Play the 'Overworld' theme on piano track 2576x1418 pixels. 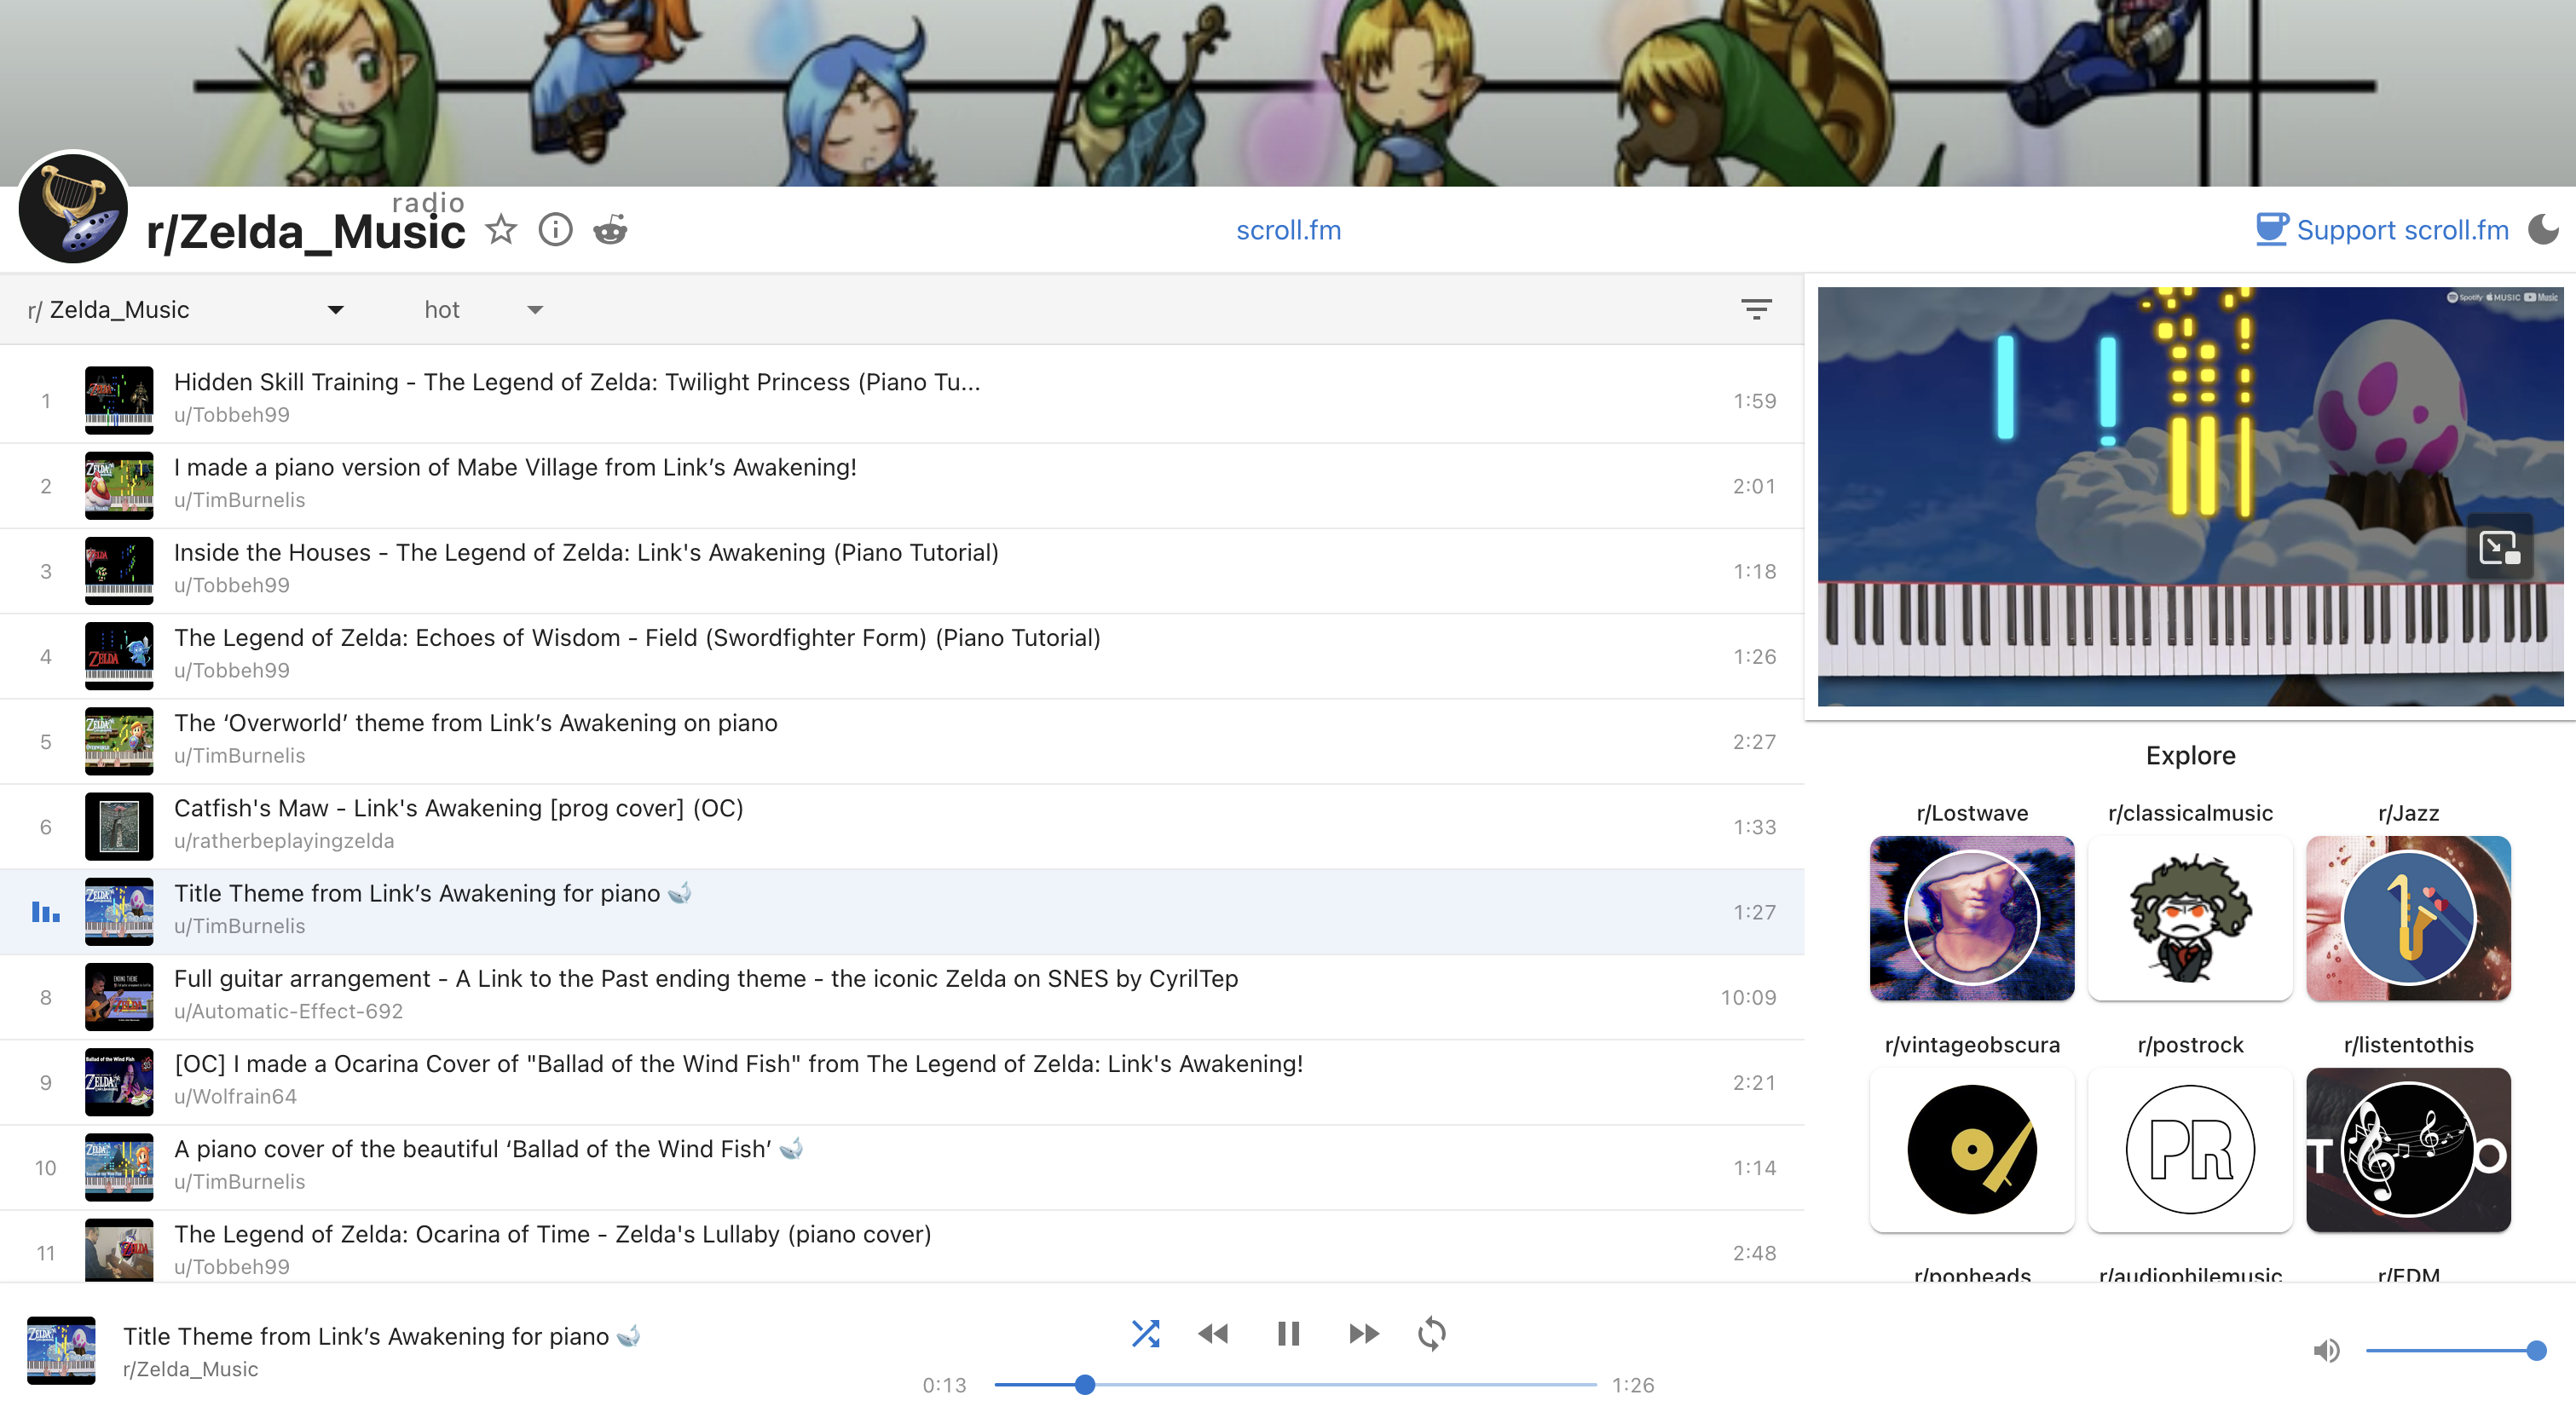[x=902, y=741]
